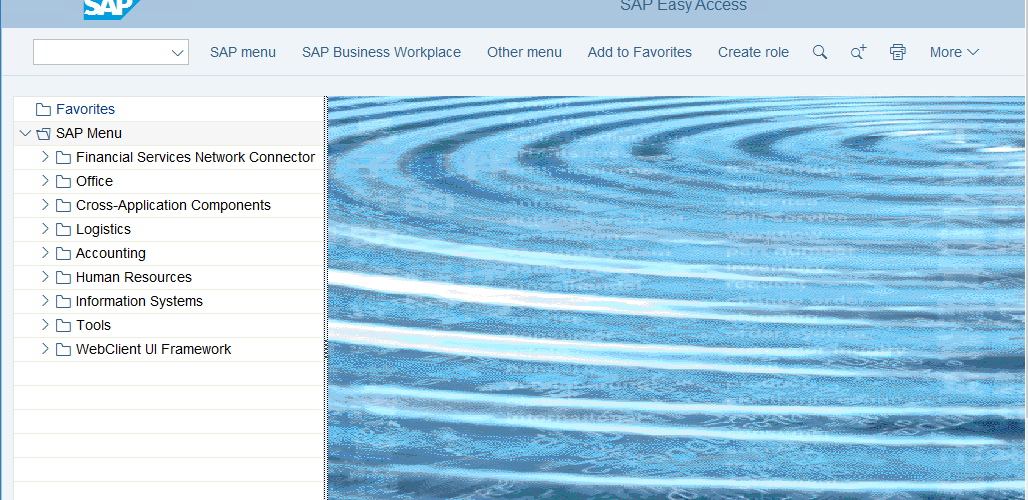Collapse the SAP Menu tree node
The width and height of the screenshot is (1028, 500).
pos(25,133)
